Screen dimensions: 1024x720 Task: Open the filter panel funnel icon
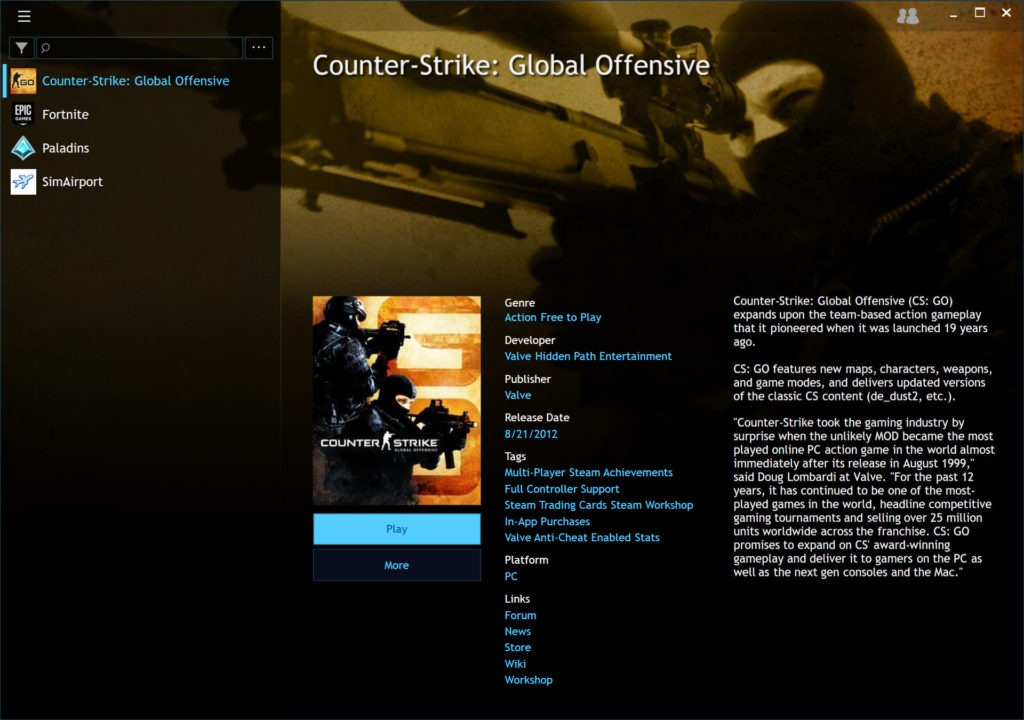tap(22, 48)
